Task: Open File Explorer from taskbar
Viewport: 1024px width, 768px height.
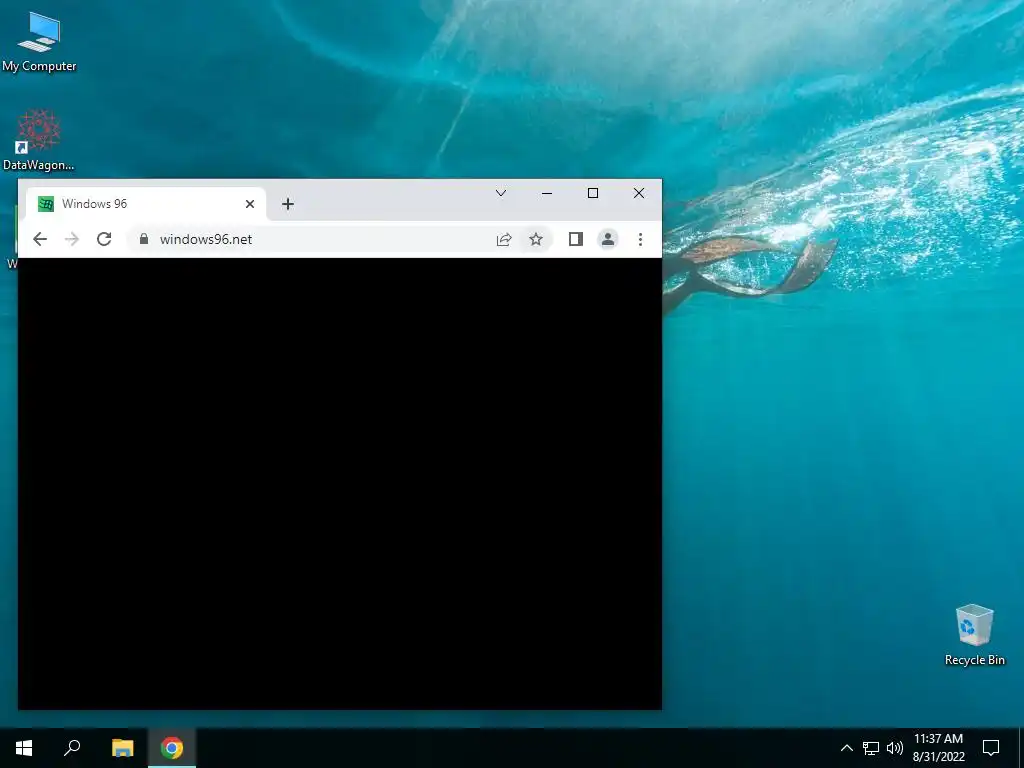Action: (x=122, y=748)
